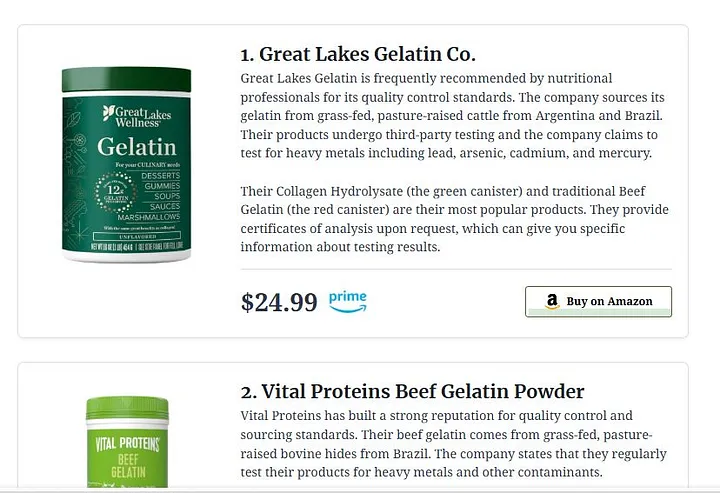The image size is (720, 493).
Task: Click the 'BEEF GELATIN' label on Vital Proteins canister
Action: [x=128, y=466]
